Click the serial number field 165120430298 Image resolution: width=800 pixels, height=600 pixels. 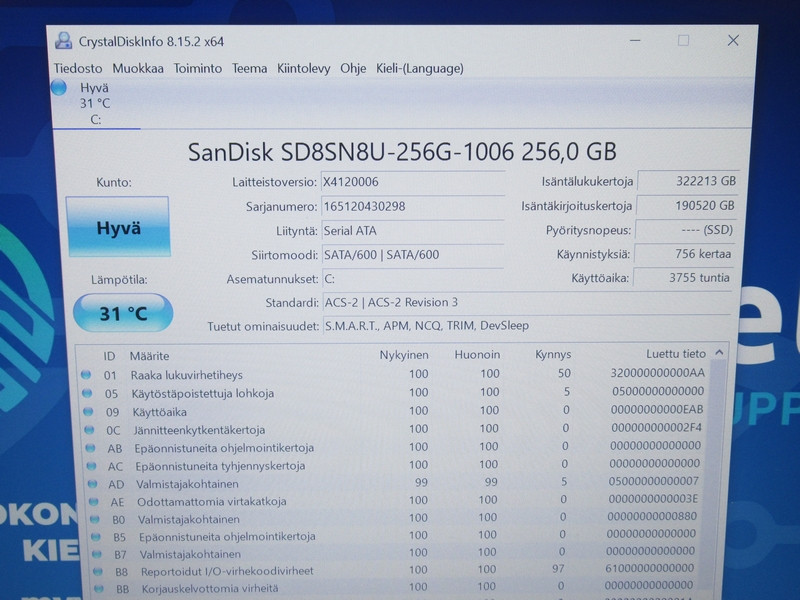tap(412, 207)
